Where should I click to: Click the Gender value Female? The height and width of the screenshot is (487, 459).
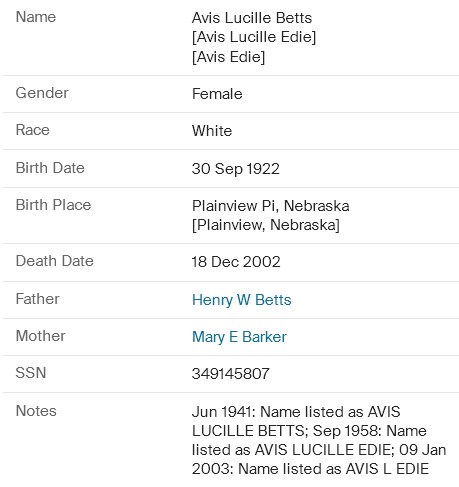click(x=217, y=94)
